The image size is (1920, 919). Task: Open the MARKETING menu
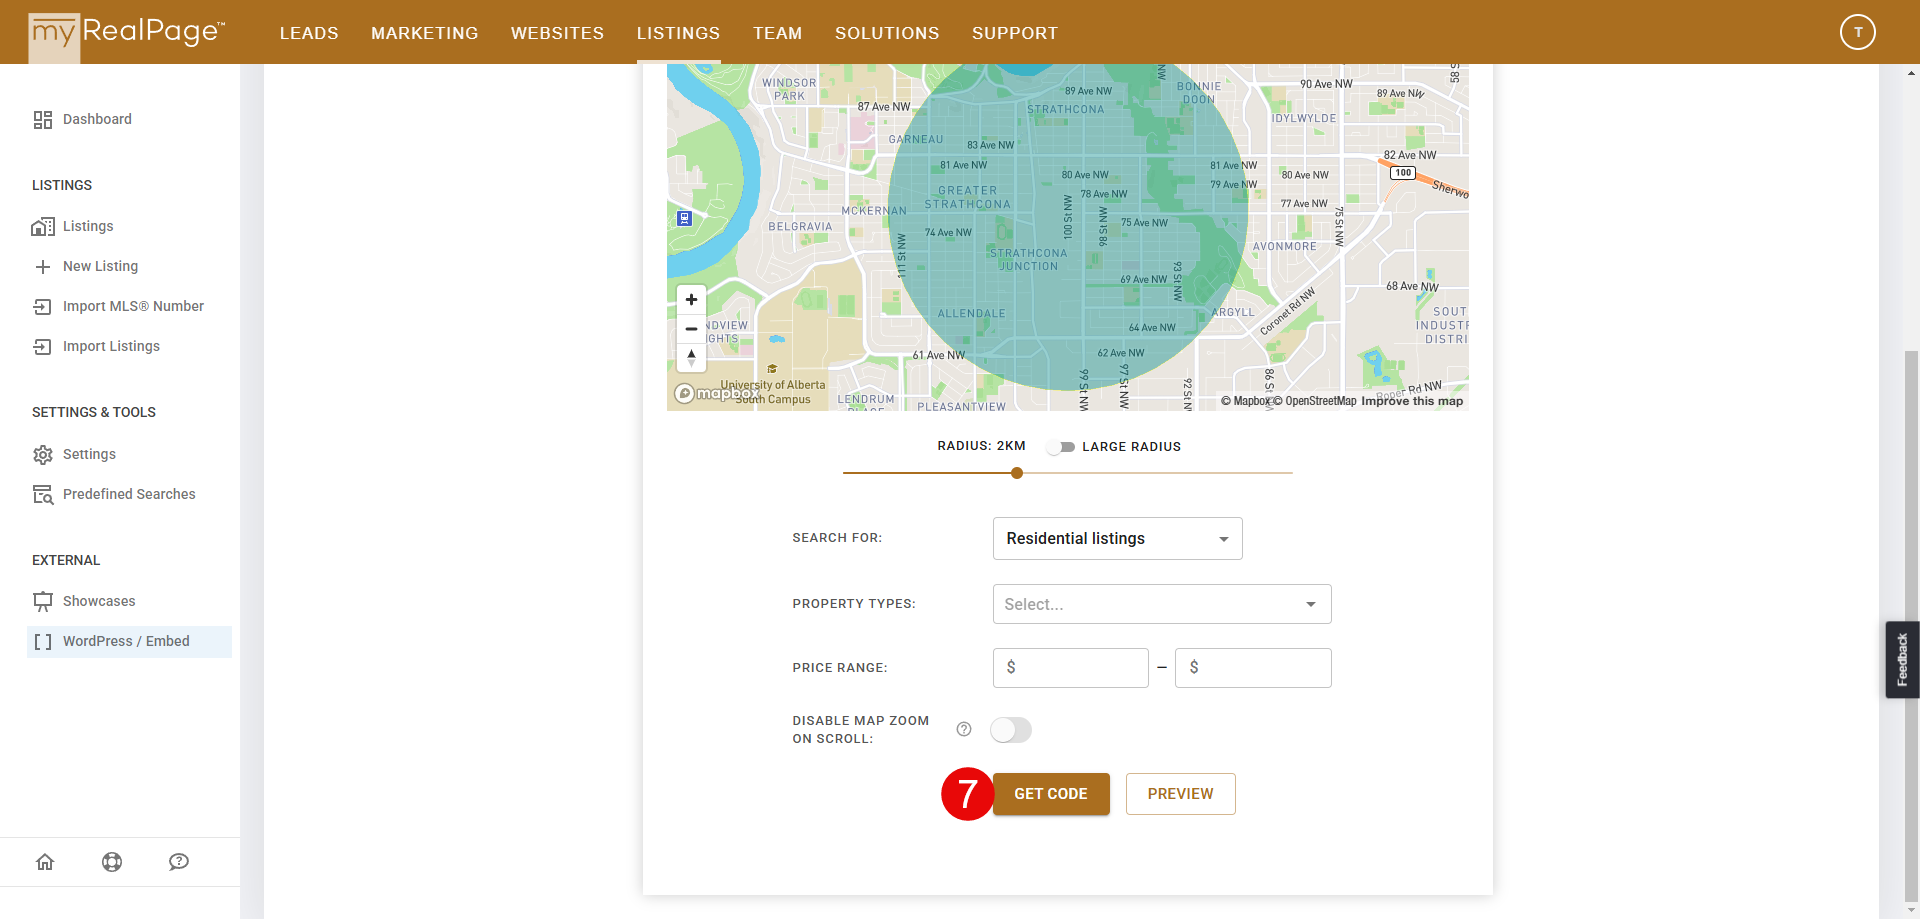pyautogui.click(x=425, y=33)
